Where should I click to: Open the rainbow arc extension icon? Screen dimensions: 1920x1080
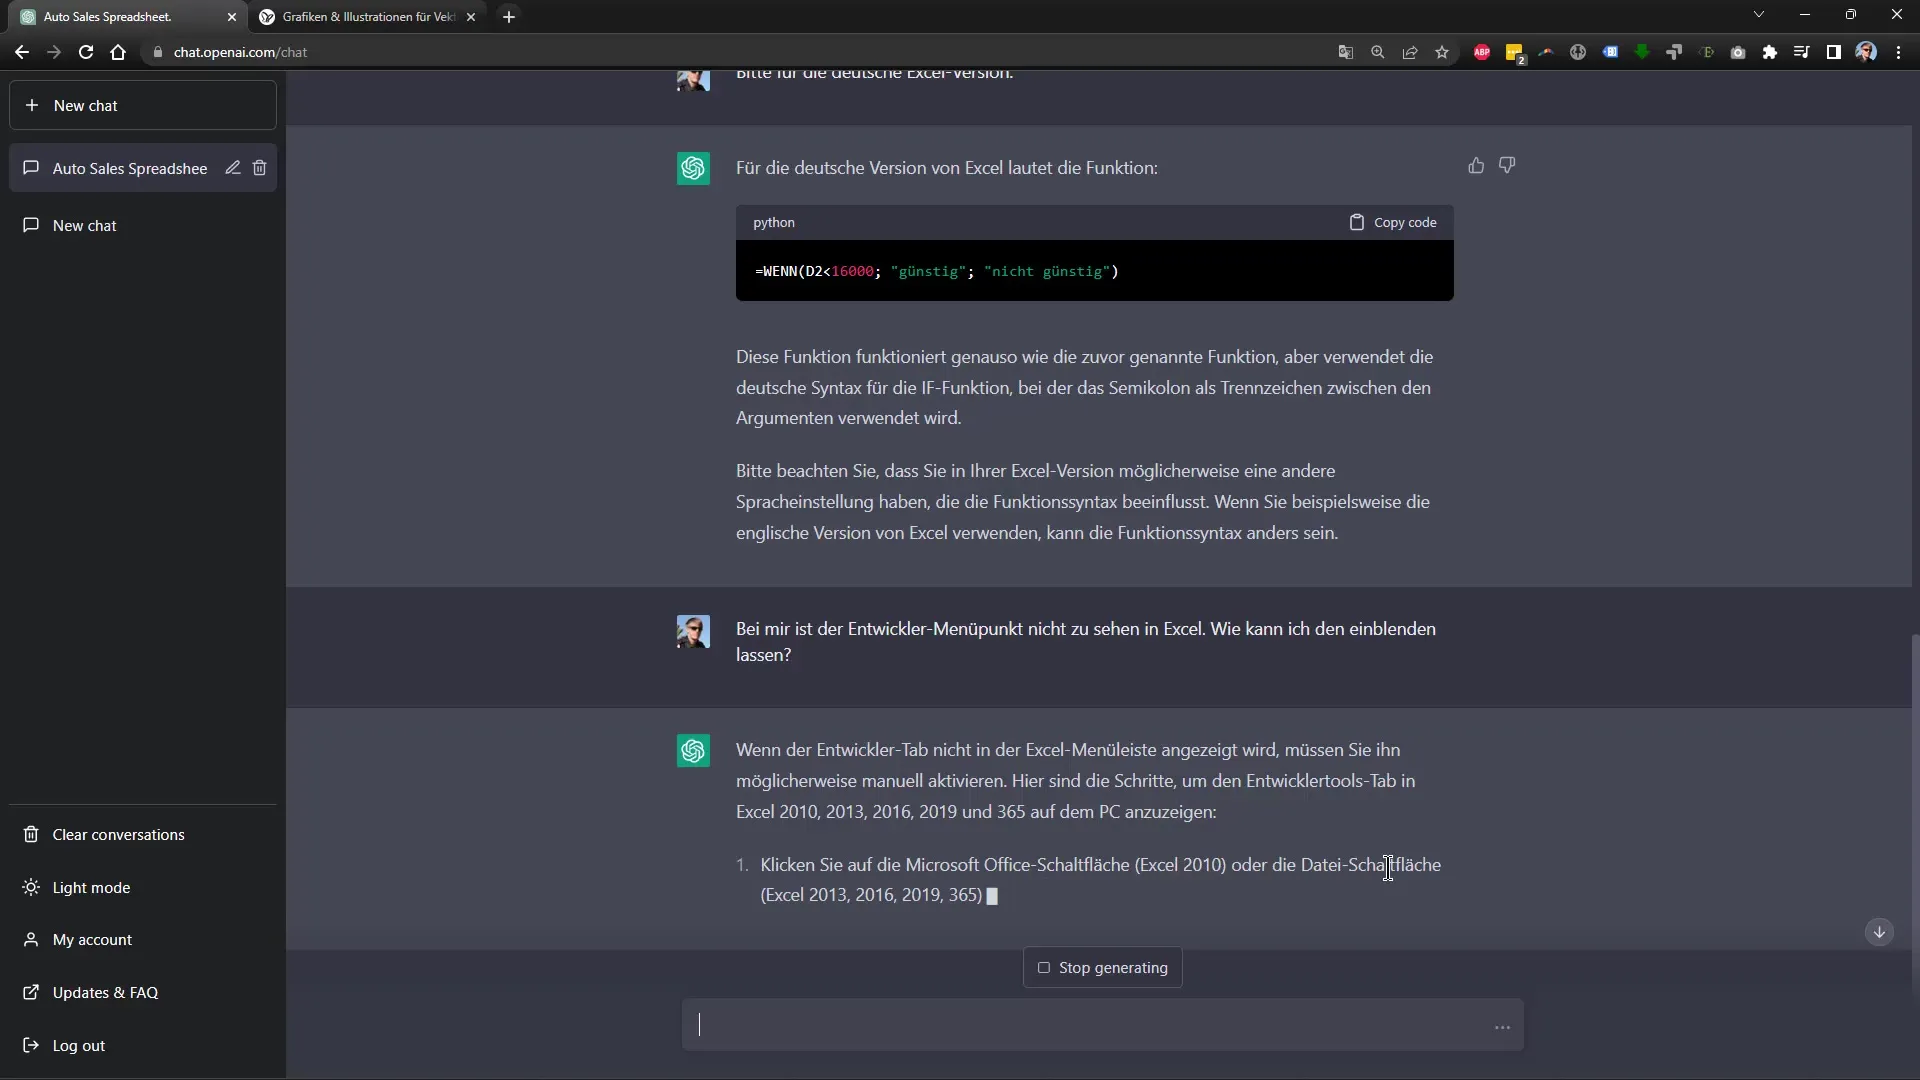1546,52
